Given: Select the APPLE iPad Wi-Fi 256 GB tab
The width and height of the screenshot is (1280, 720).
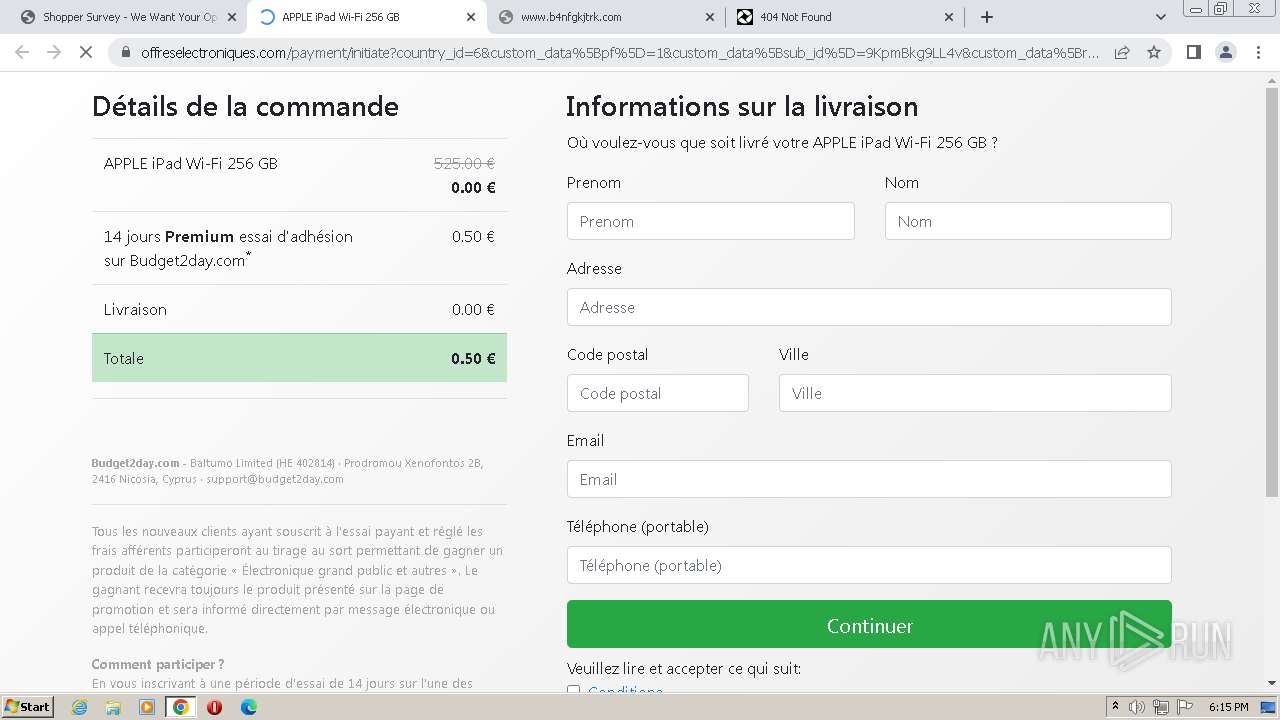Looking at the screenshot, I should coord(368,17).
